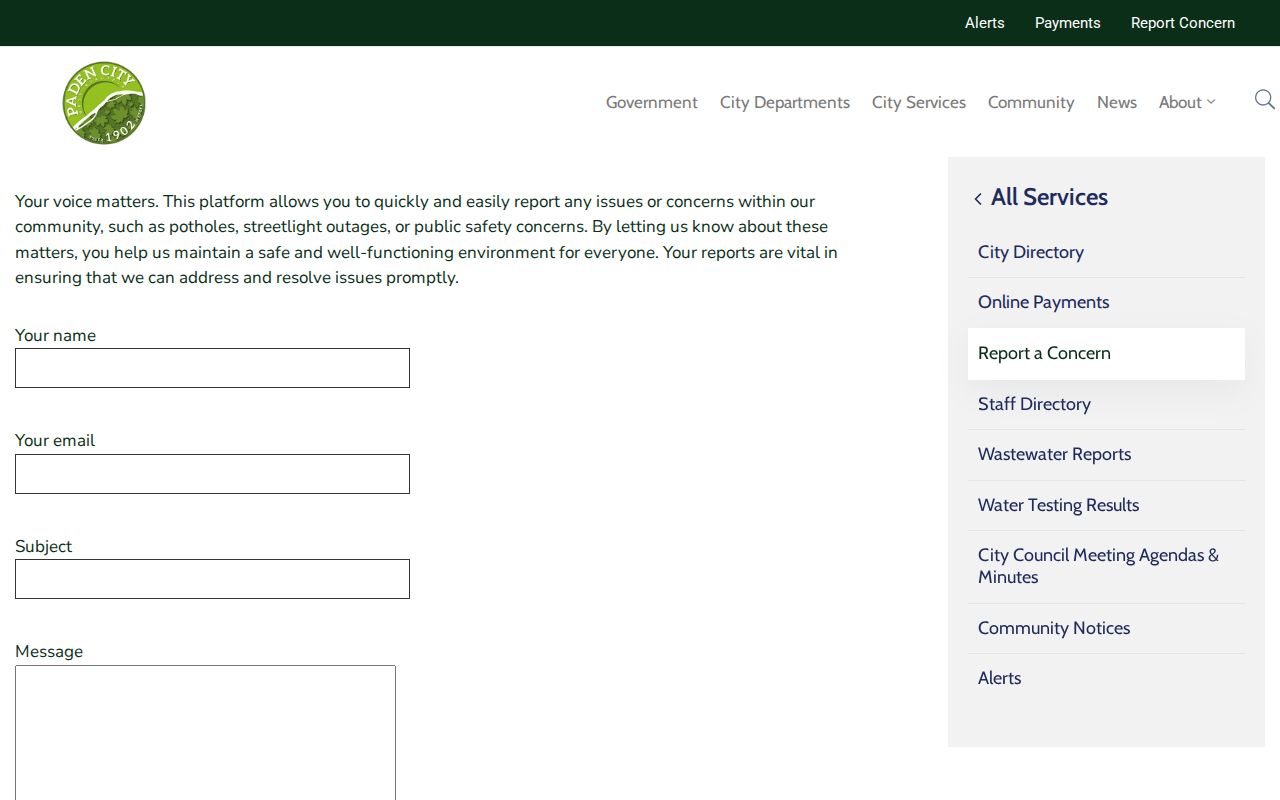The height and width of the screenshot is (800, 1280).
Task: Click the Message label
Action: 49,651
